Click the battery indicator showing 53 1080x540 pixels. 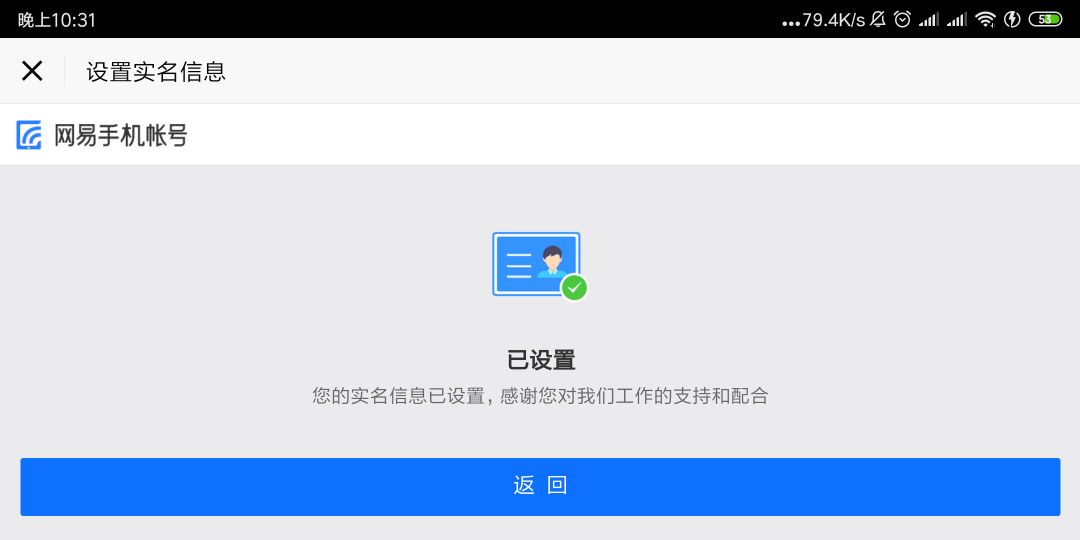pyautogui.click(x=1046, y=19)
